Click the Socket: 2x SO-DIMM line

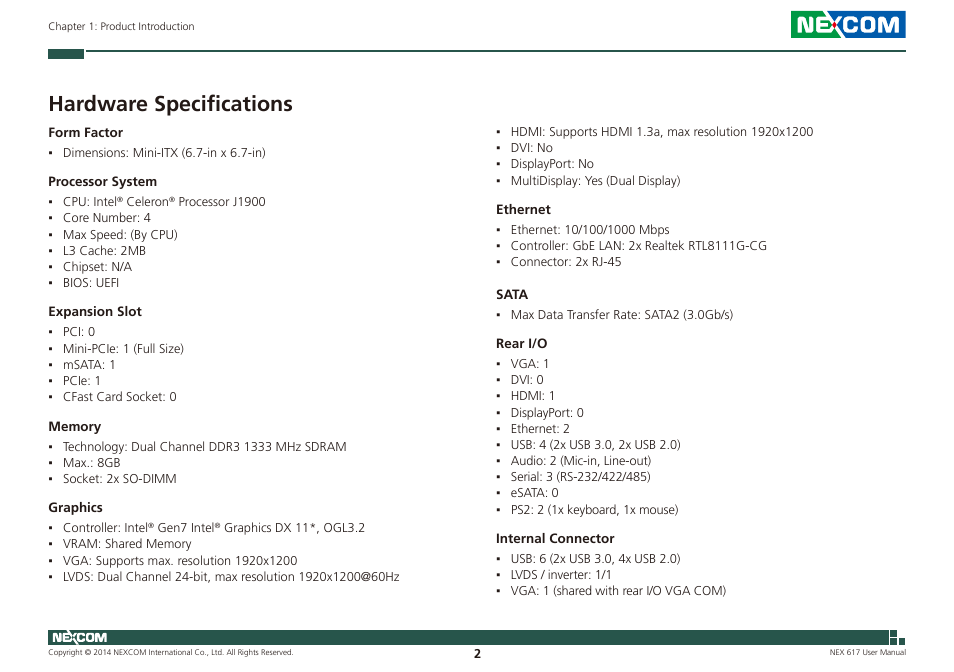coord(119,479)
